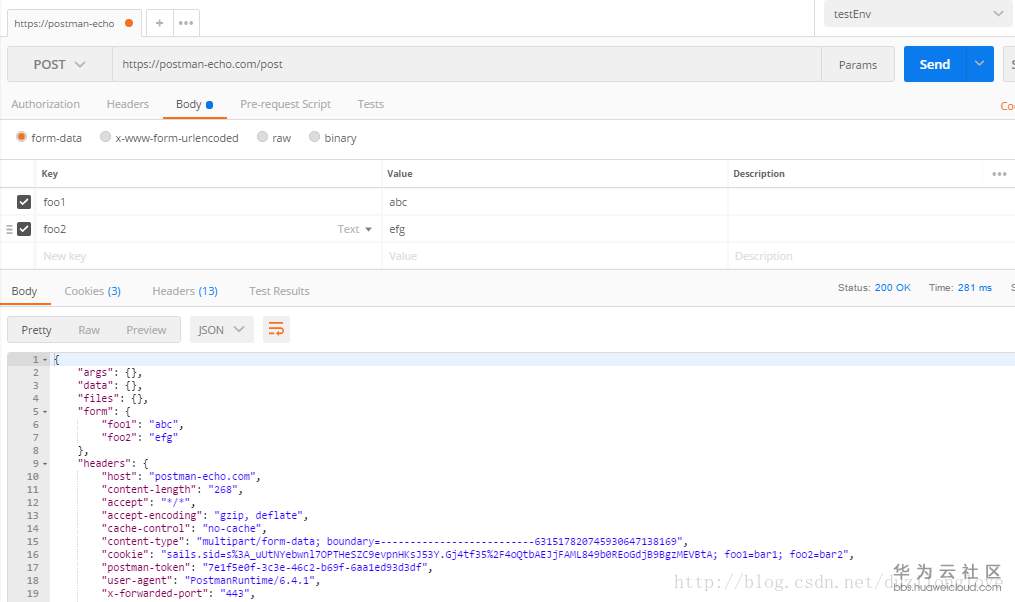Image resolution: width=1015 pixels, height=602 pixels.
Task: Collapse the "form" object at line 5
Action: 45,411
